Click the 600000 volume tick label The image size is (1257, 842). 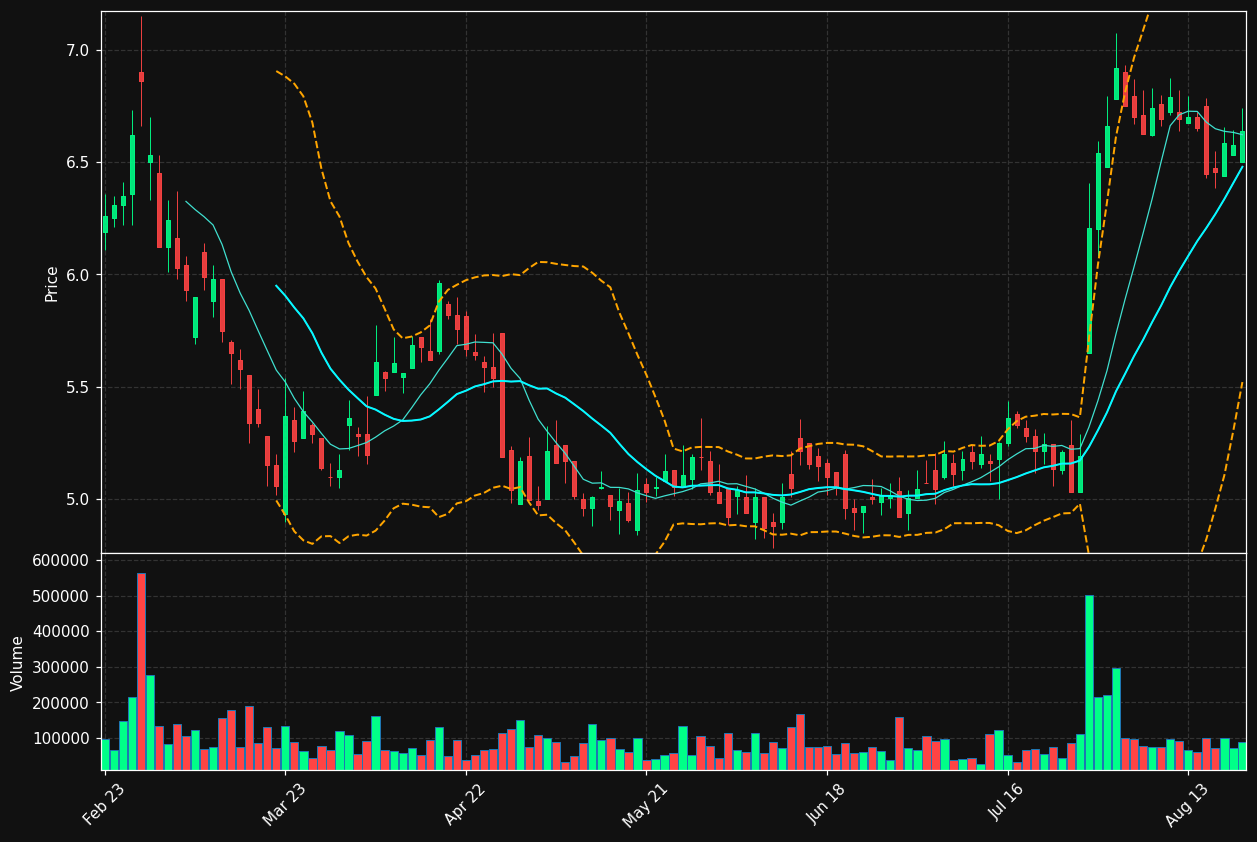coord(62,561)
